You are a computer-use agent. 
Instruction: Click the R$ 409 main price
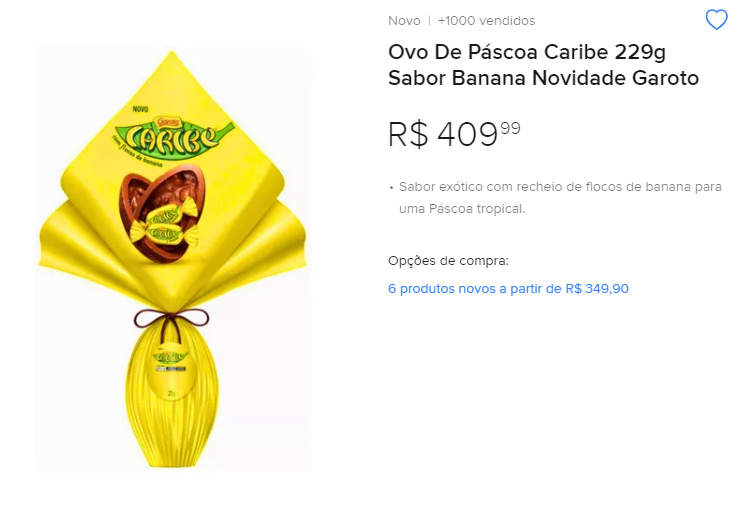(x=454, y=134)
